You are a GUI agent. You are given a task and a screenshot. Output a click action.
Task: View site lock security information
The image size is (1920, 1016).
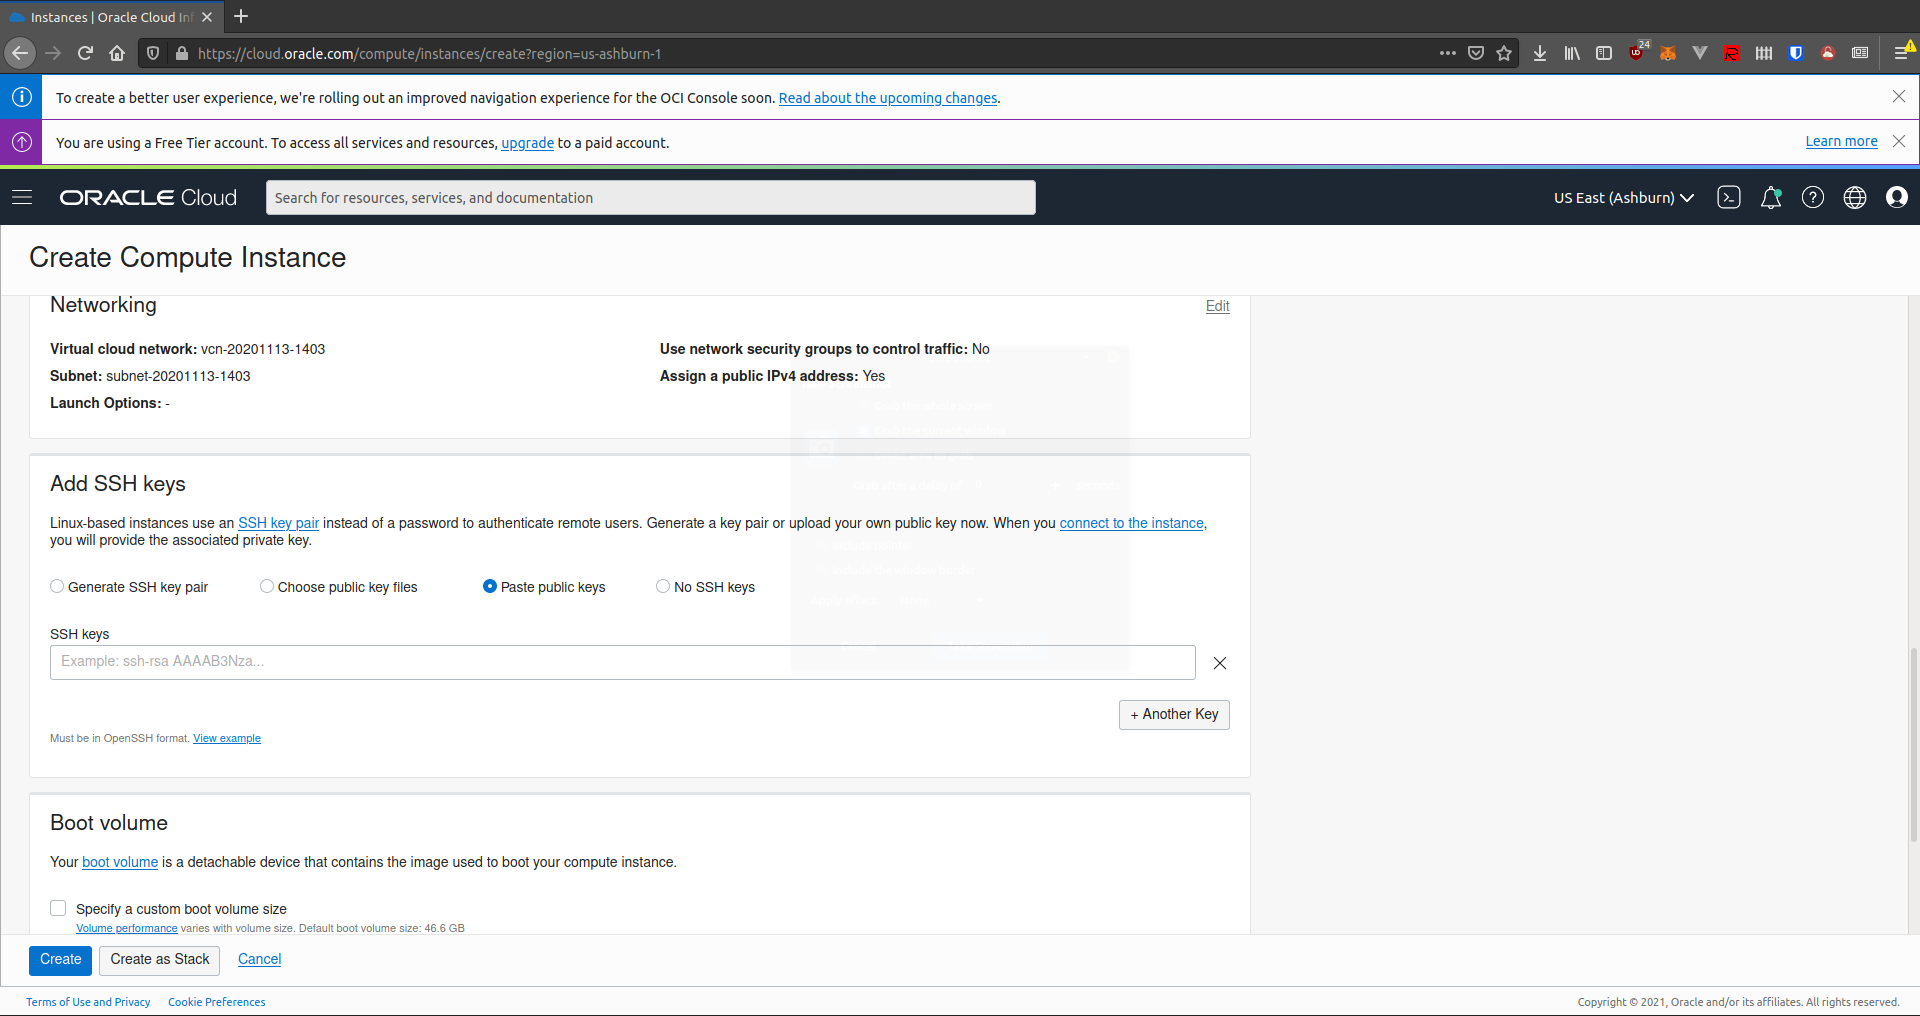click(182, 53)
